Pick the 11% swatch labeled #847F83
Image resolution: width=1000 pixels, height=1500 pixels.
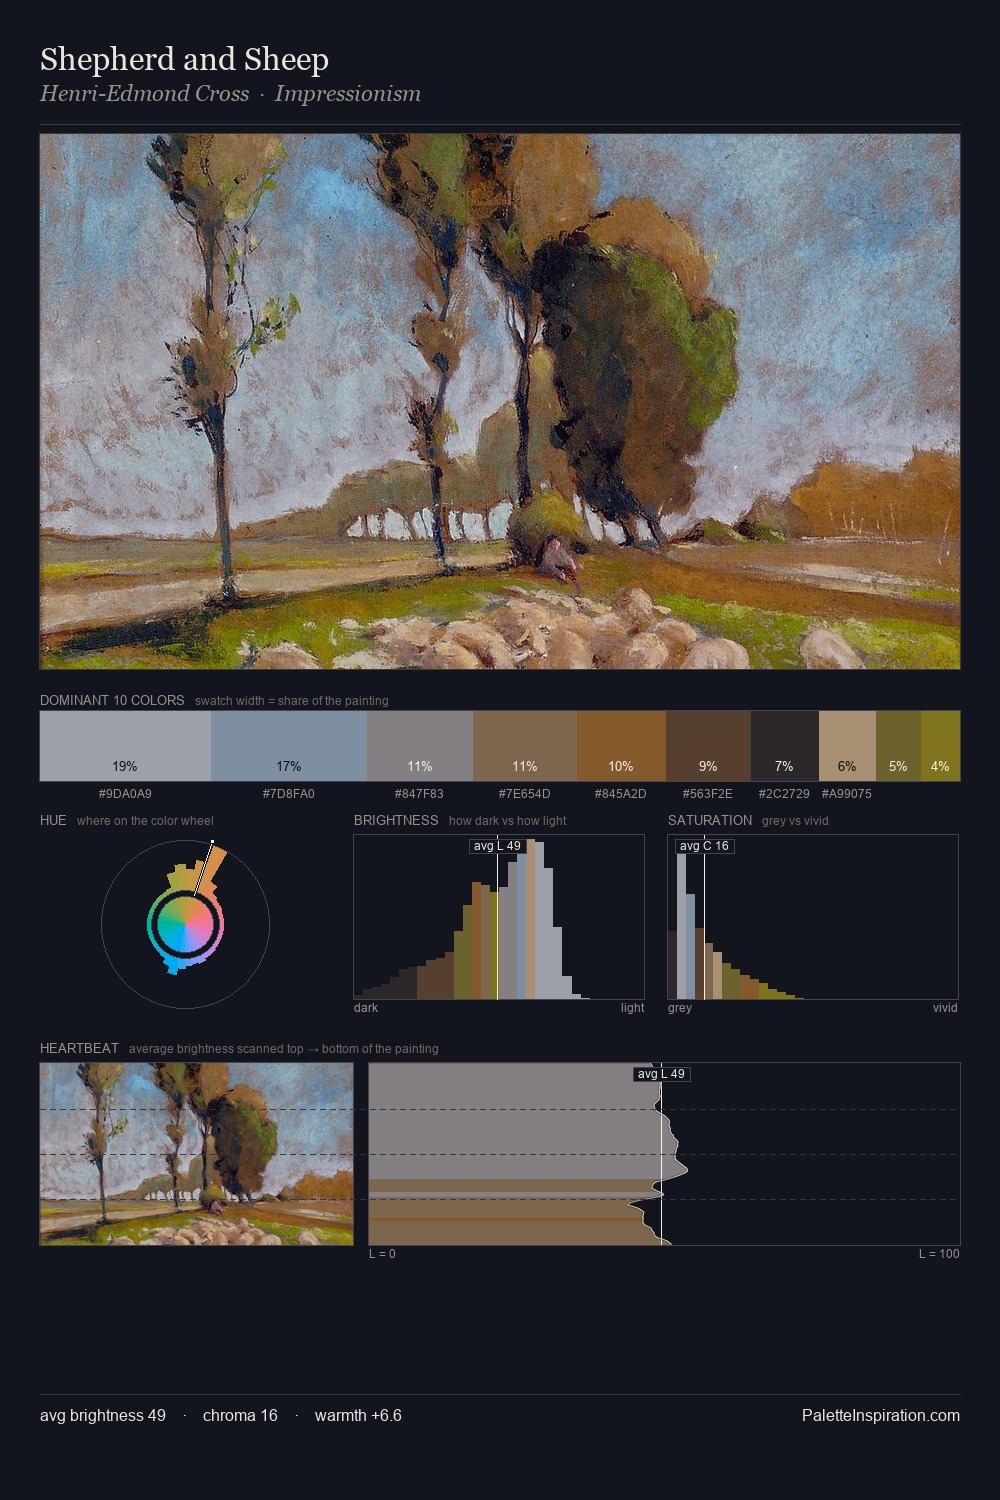pyautogui.click(x=420, y=746)
